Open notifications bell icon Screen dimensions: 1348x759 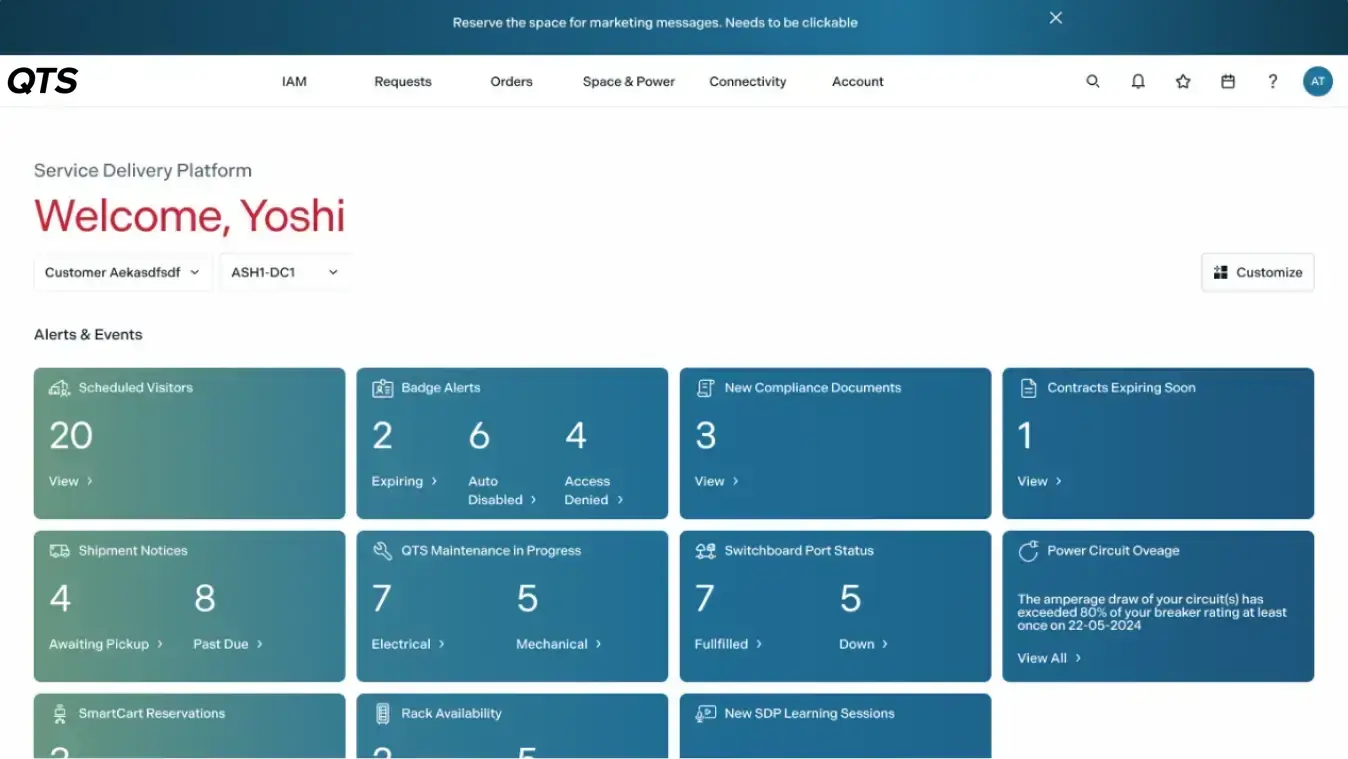click(x=1138, y=82)
